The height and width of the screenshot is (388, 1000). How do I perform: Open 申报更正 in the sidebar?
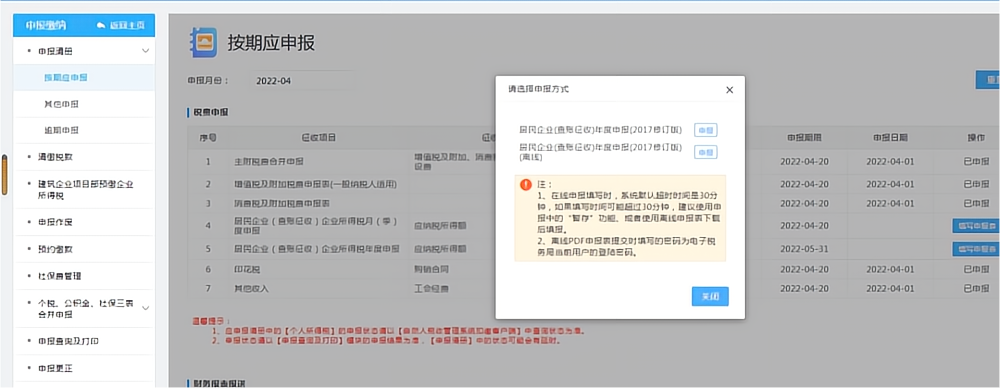(55, 368)
